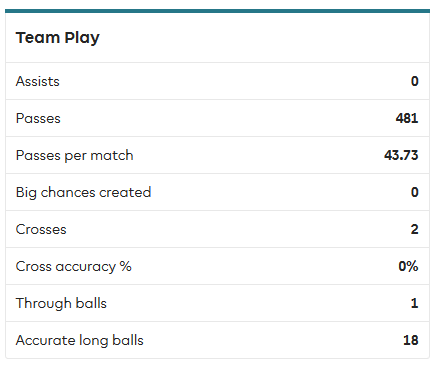Select the Assists stat label

click(x=38, y=81)
